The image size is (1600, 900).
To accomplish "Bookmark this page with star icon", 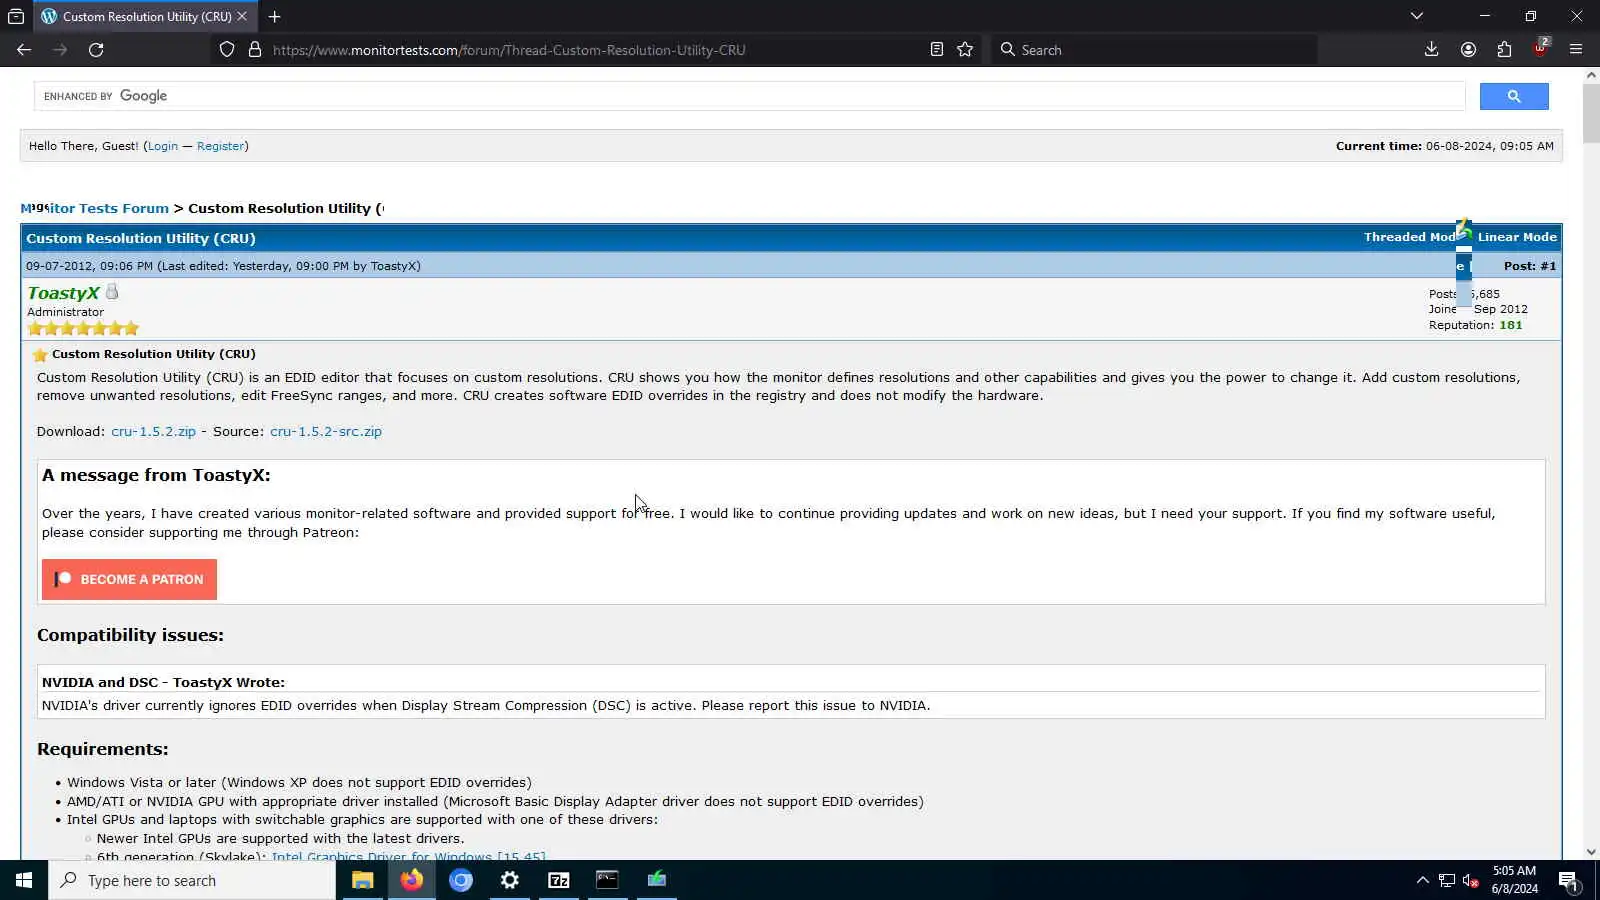I will coord(965,50).
